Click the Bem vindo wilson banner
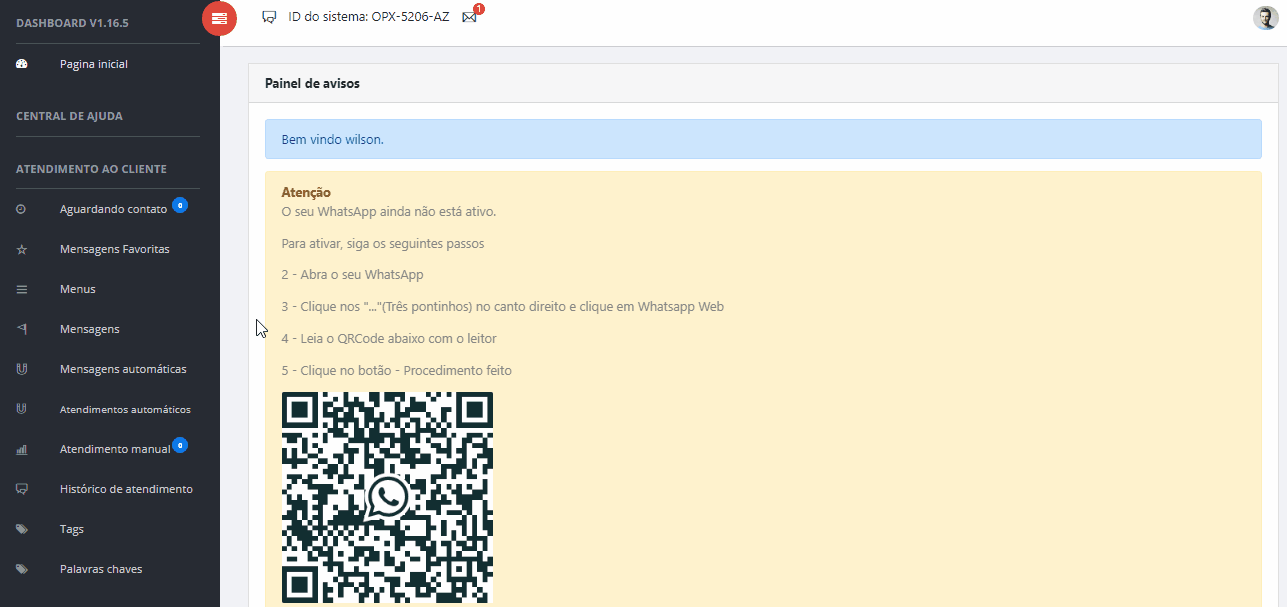The height and width of the screenshot is (607, 1287). point(762,139)
